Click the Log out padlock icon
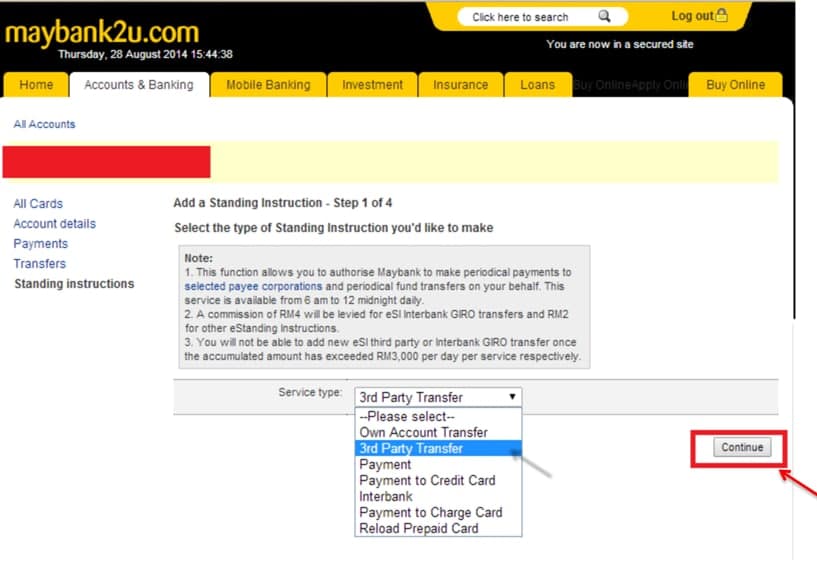 (x=722, y=16)
